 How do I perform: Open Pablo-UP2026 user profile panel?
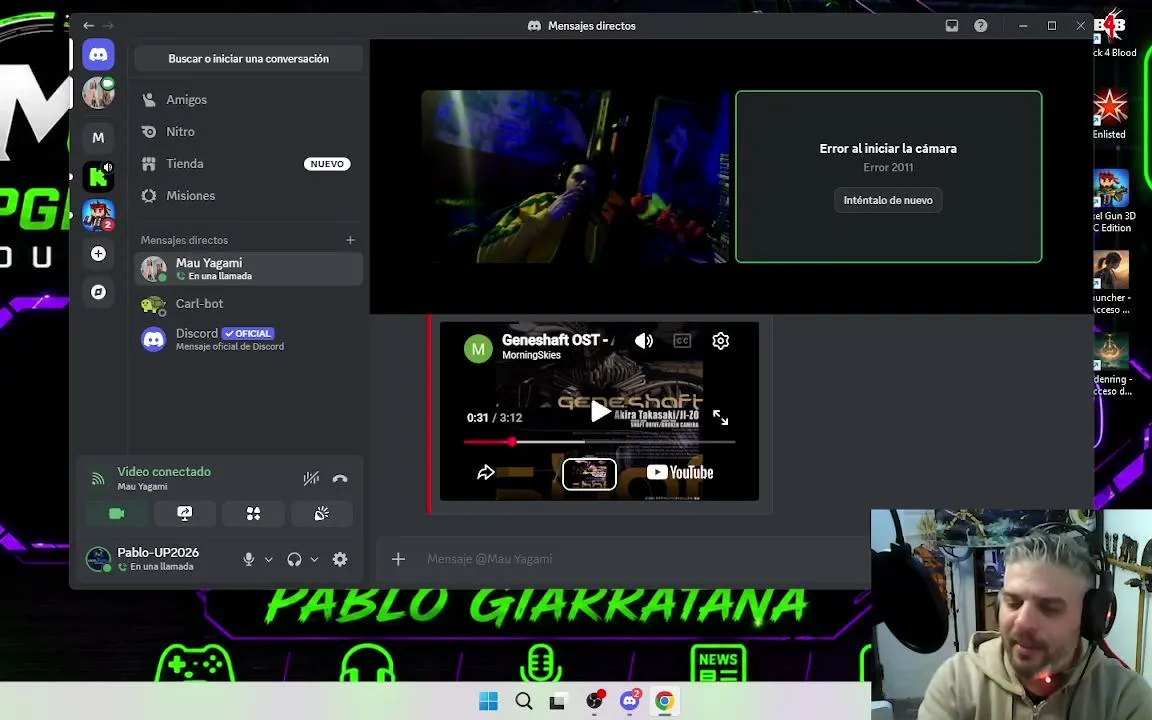(159, 559)
